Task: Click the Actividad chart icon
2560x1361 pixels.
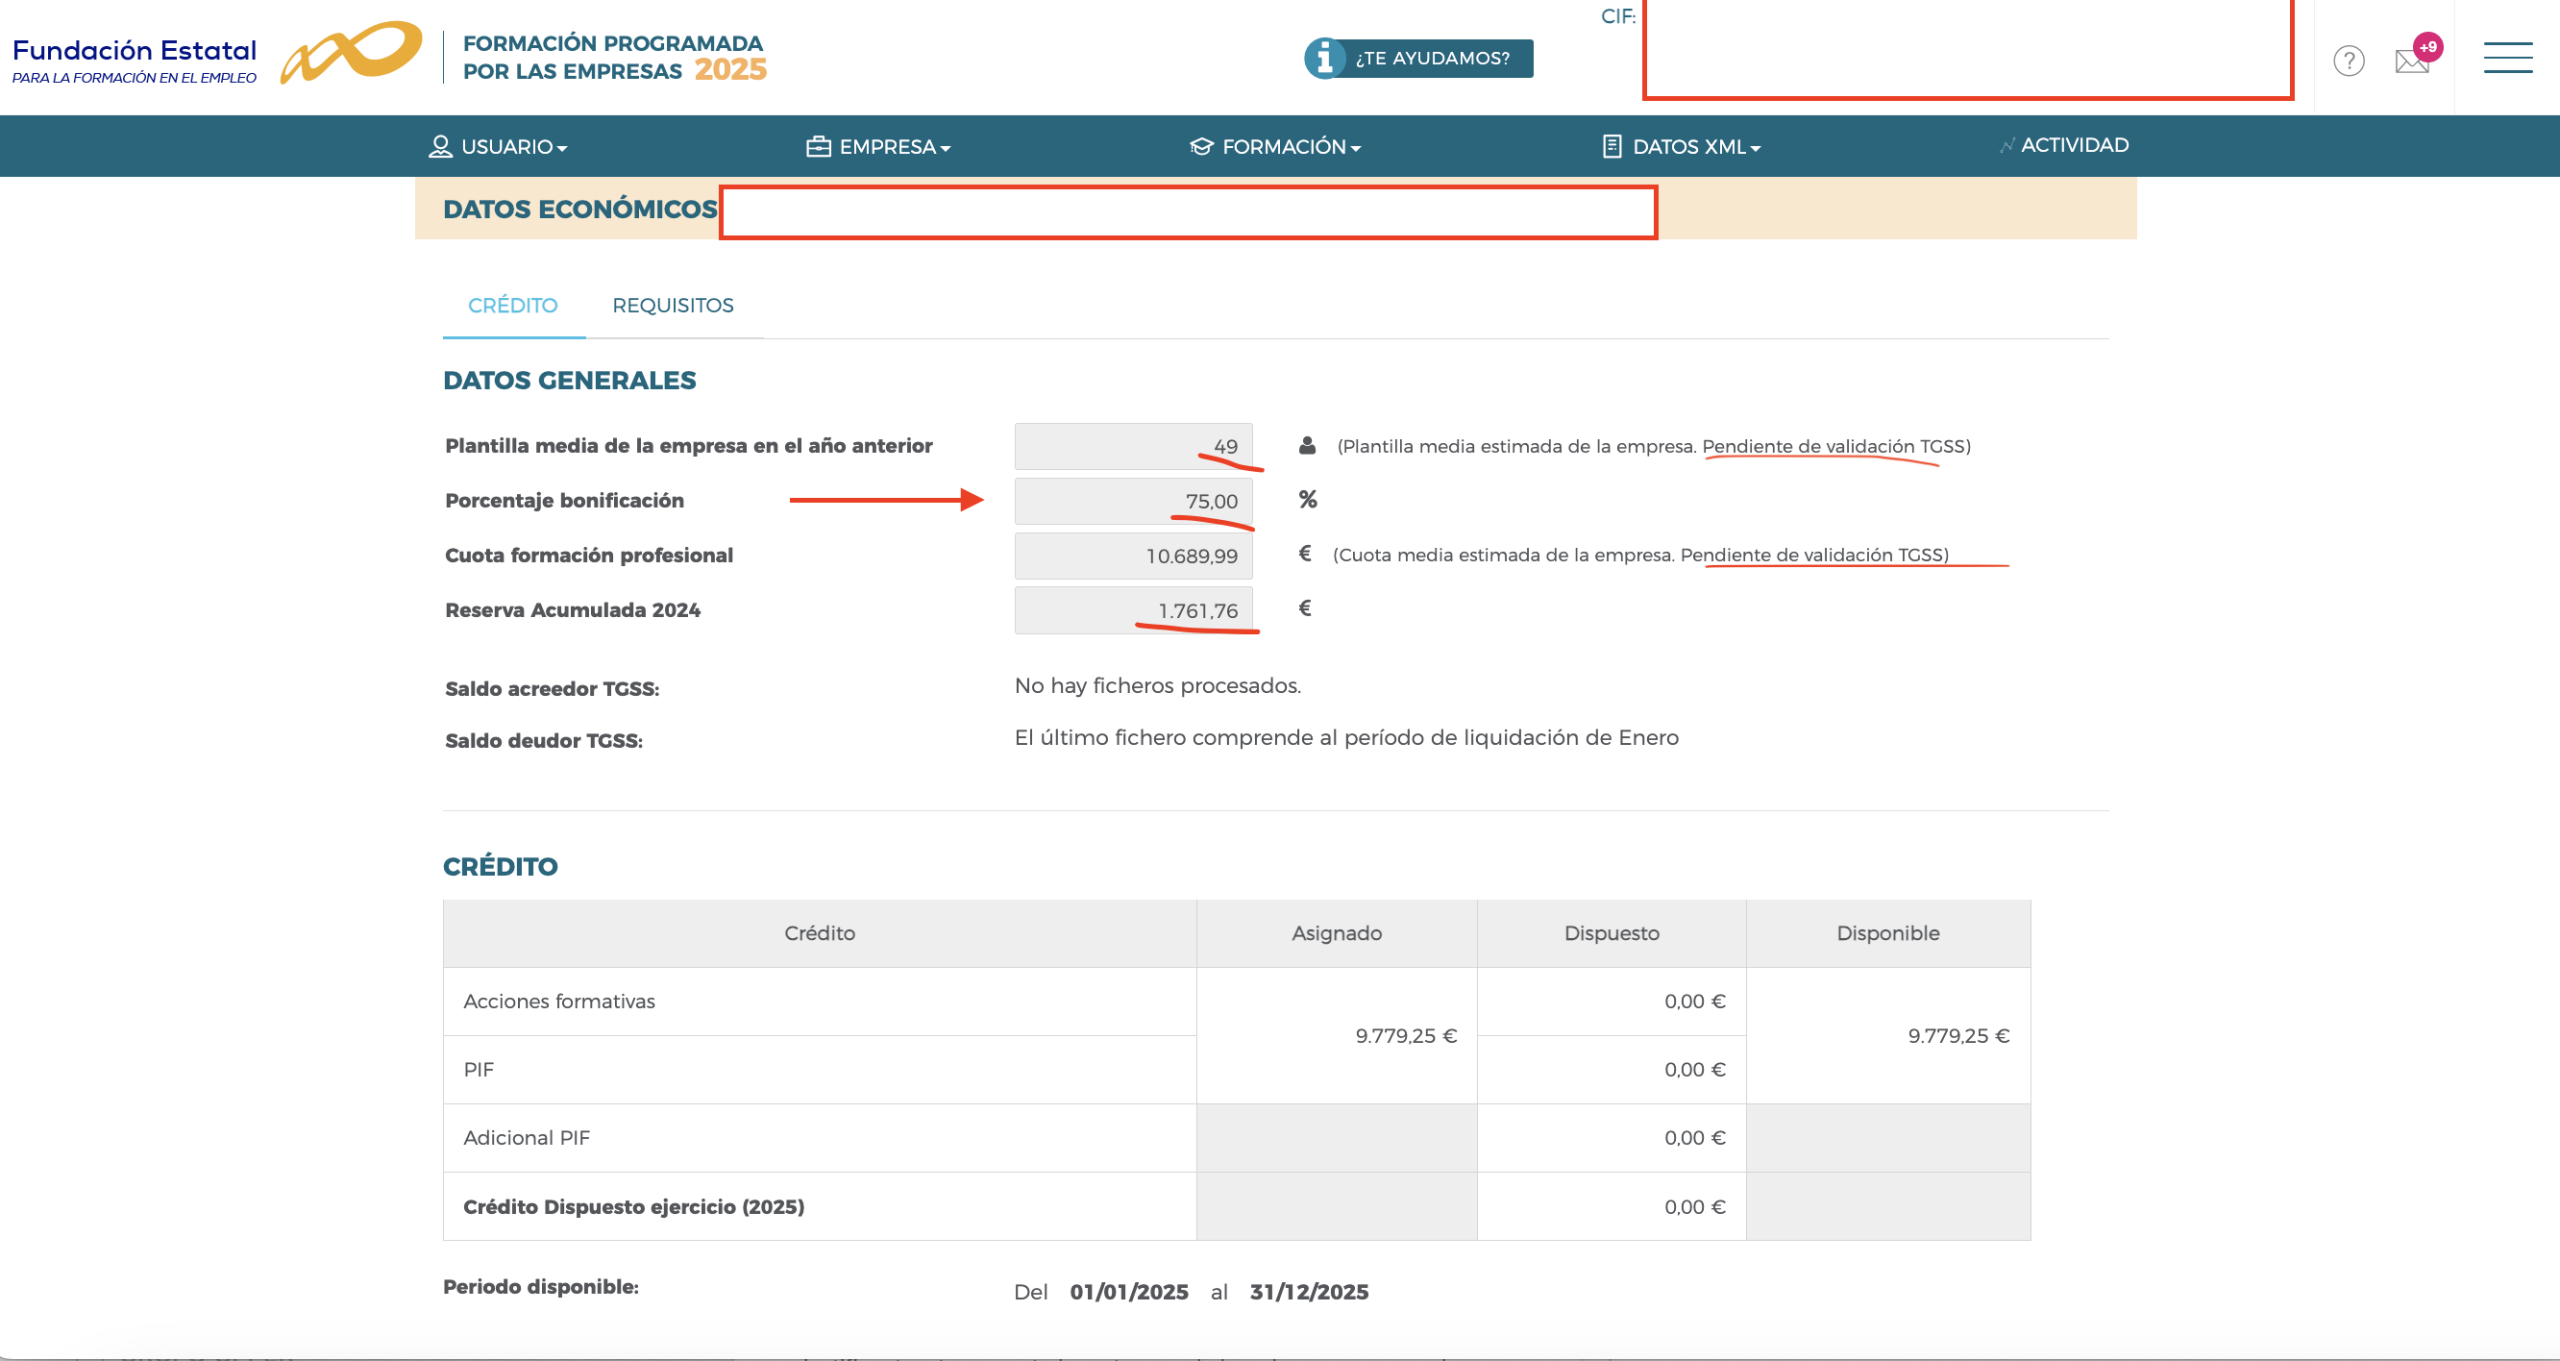Action: click(2006, 146)
